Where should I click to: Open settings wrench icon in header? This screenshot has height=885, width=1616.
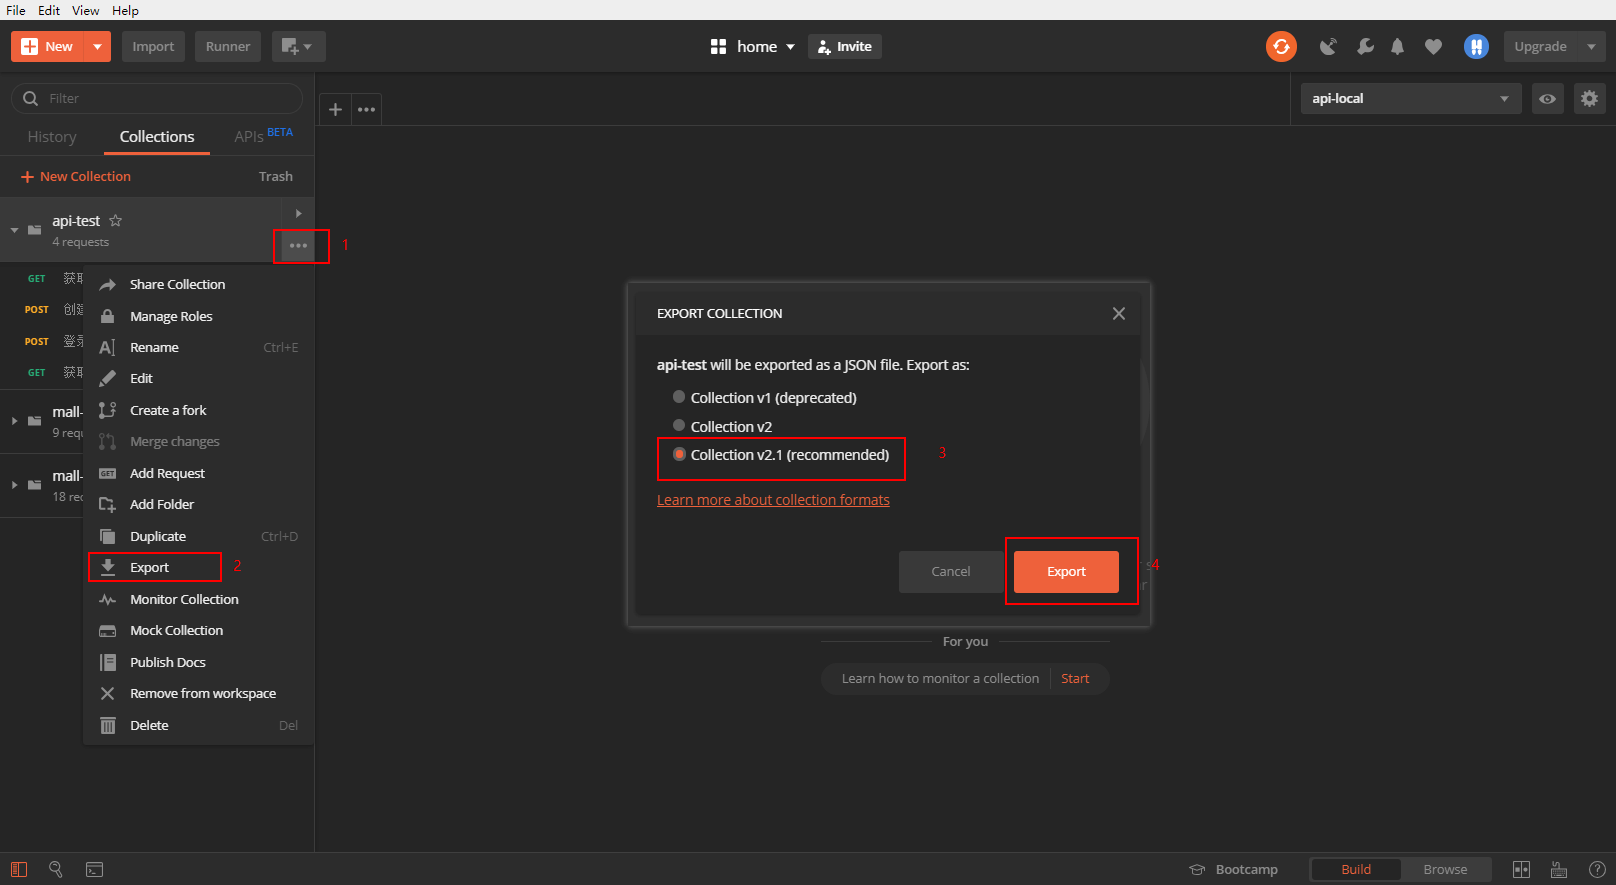click(1365, 46)
